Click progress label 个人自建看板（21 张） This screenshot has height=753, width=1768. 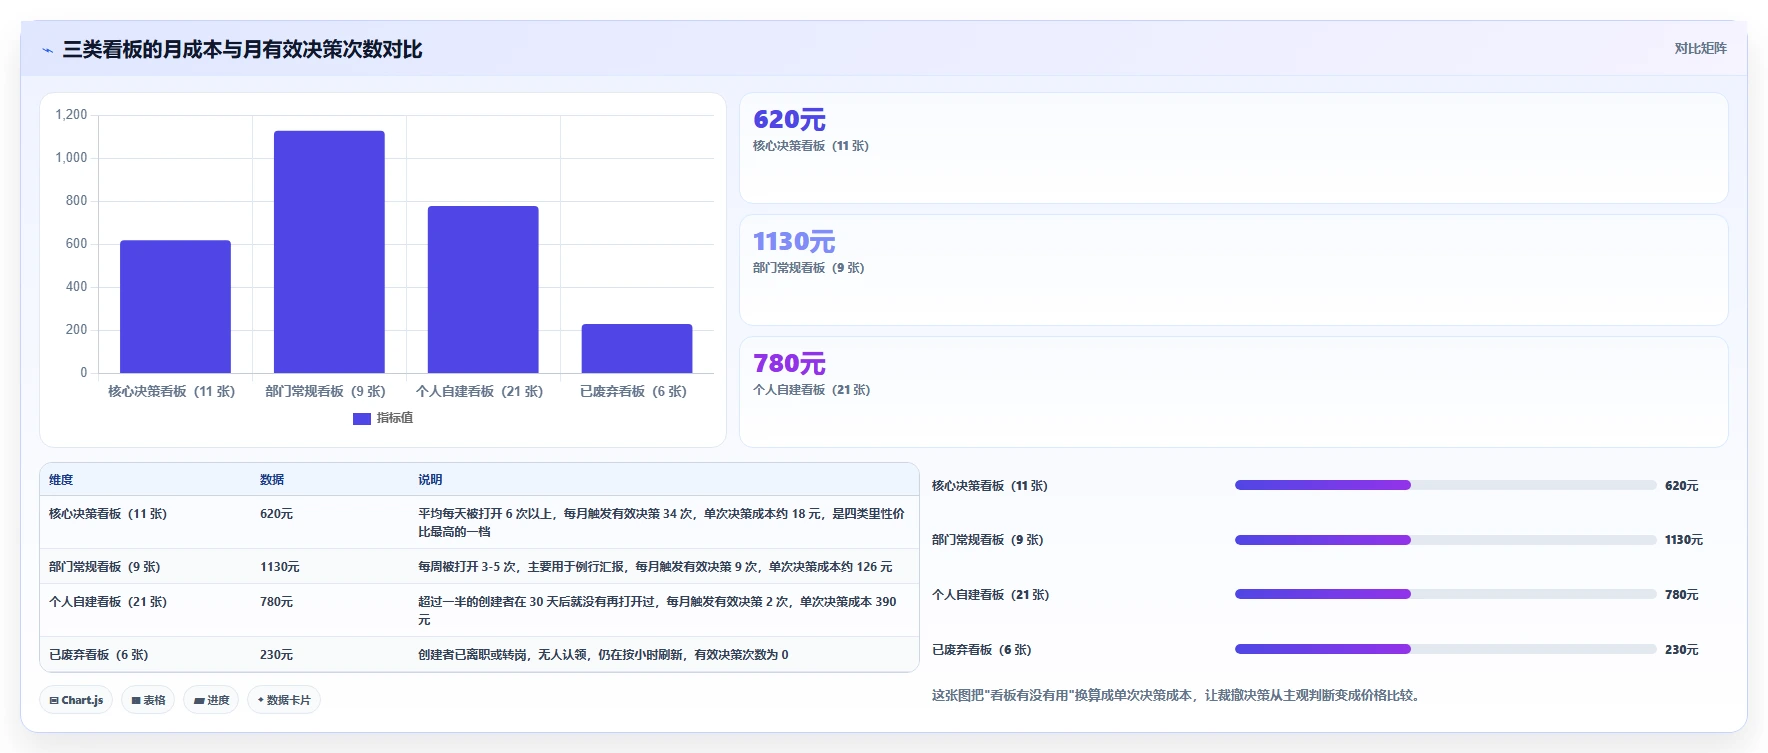tap(991, 595)
